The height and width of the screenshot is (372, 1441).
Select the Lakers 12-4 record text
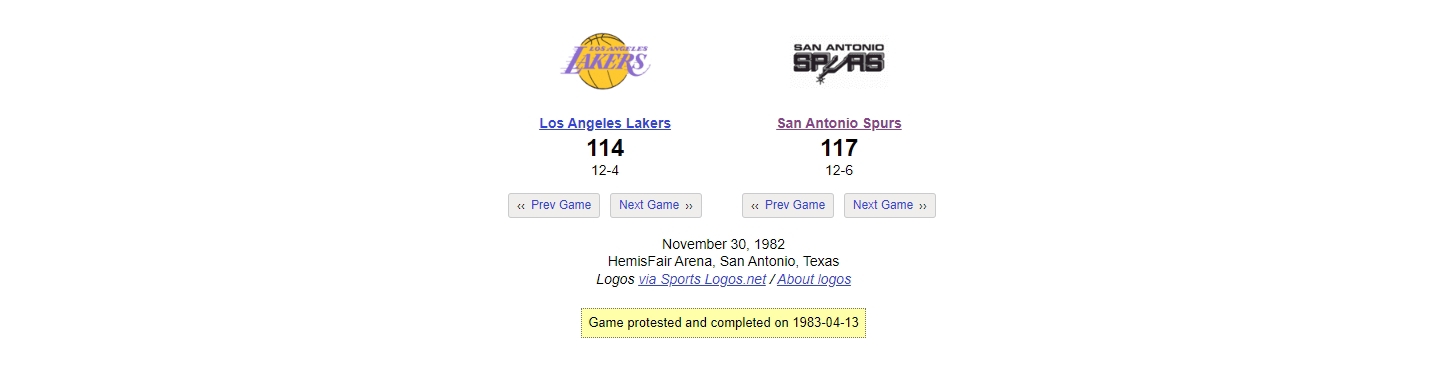(605, 171)
